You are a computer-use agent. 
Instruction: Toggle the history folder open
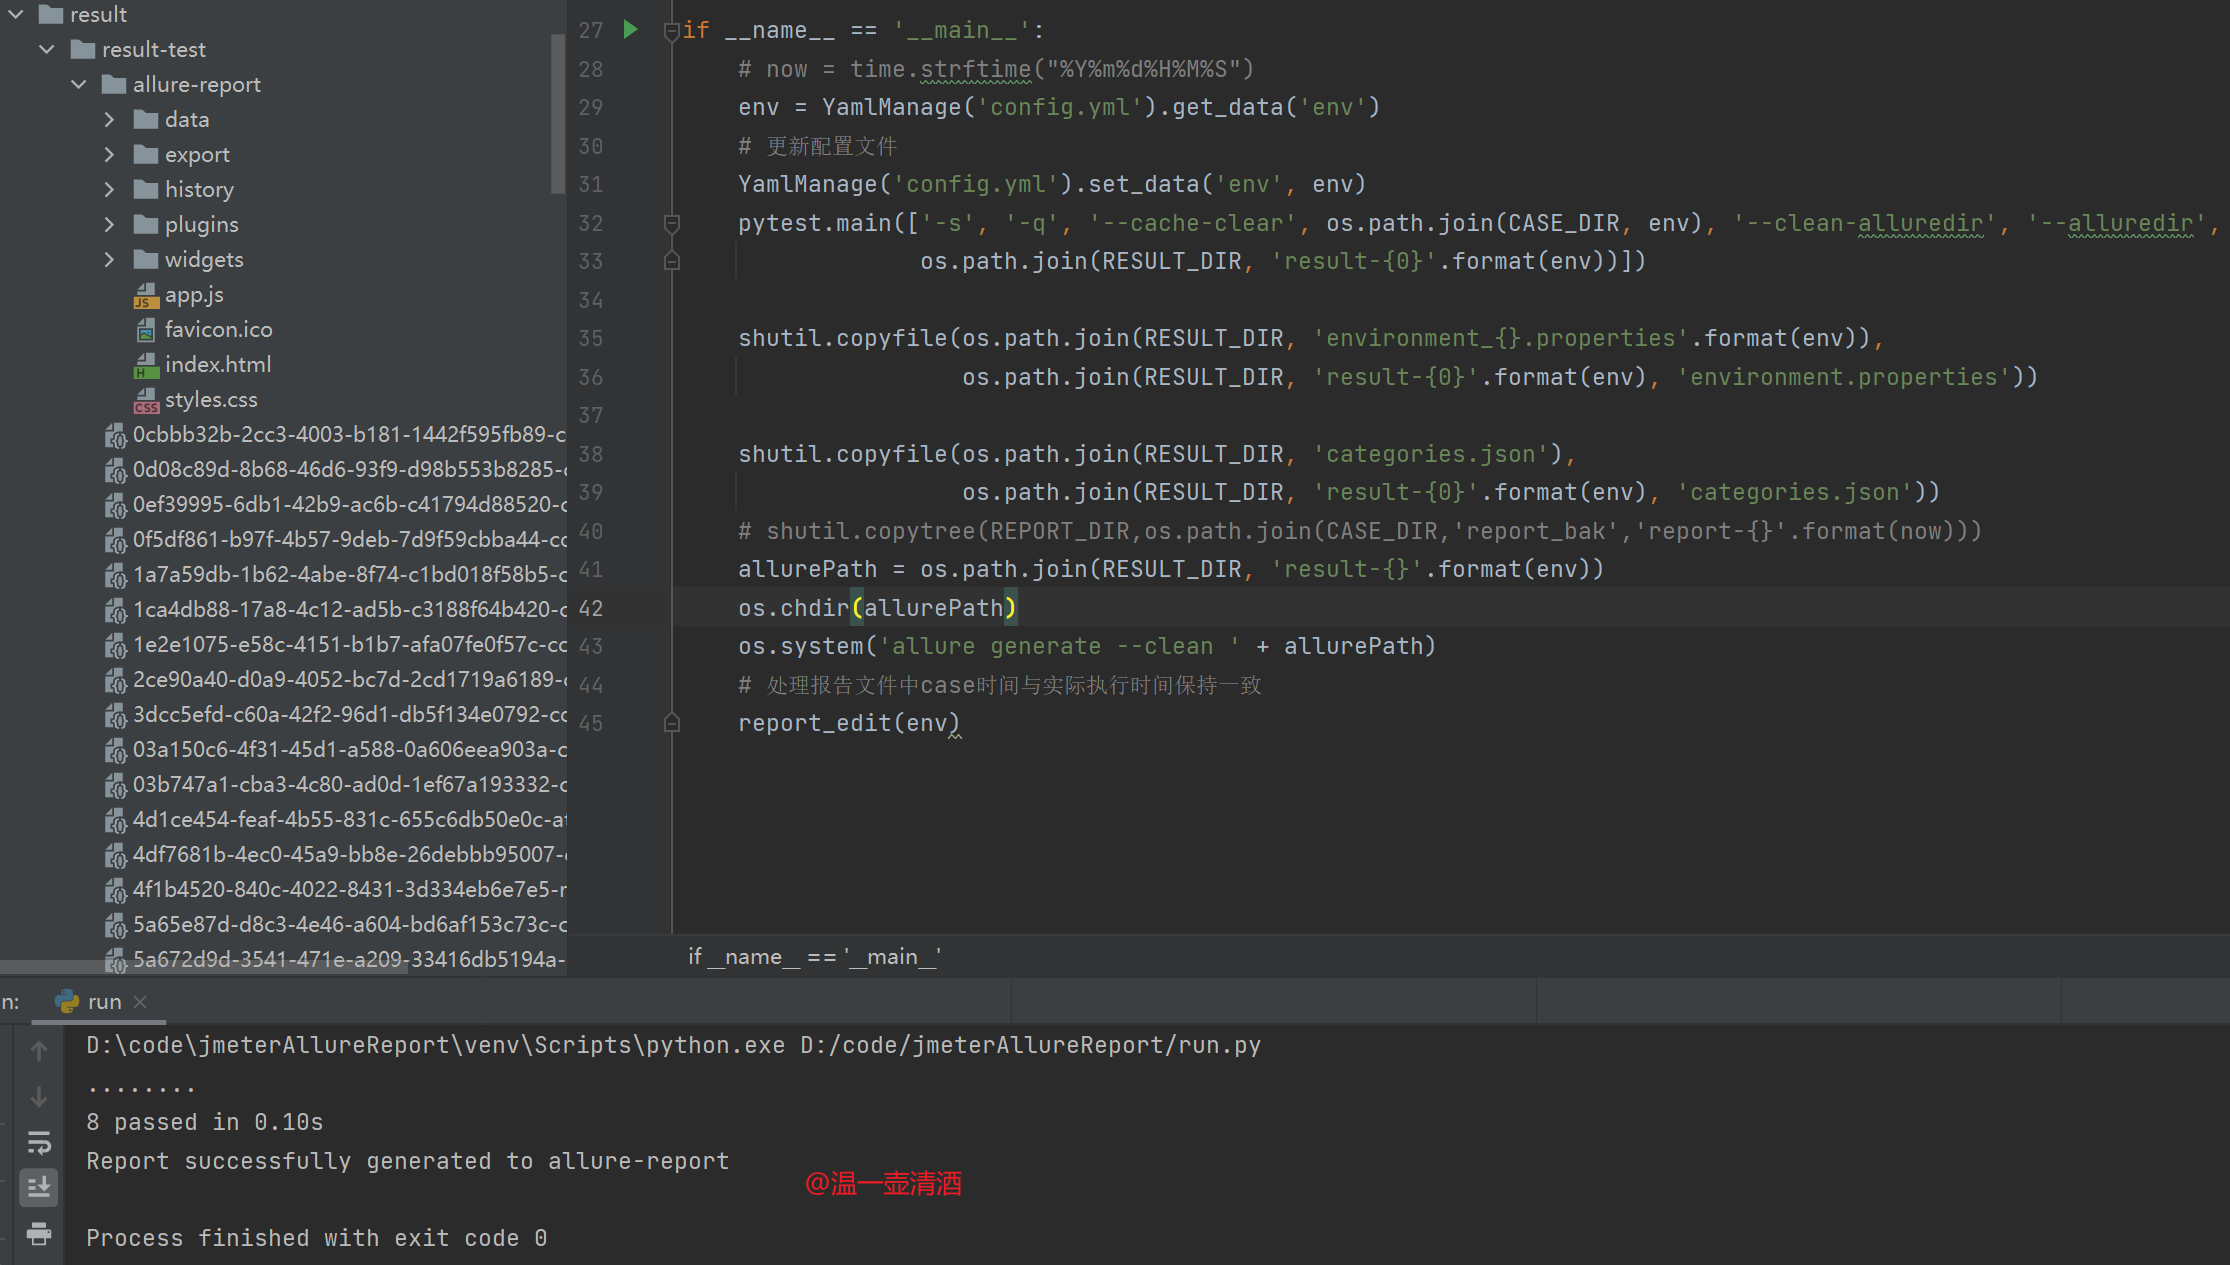(x=110, y=188)
